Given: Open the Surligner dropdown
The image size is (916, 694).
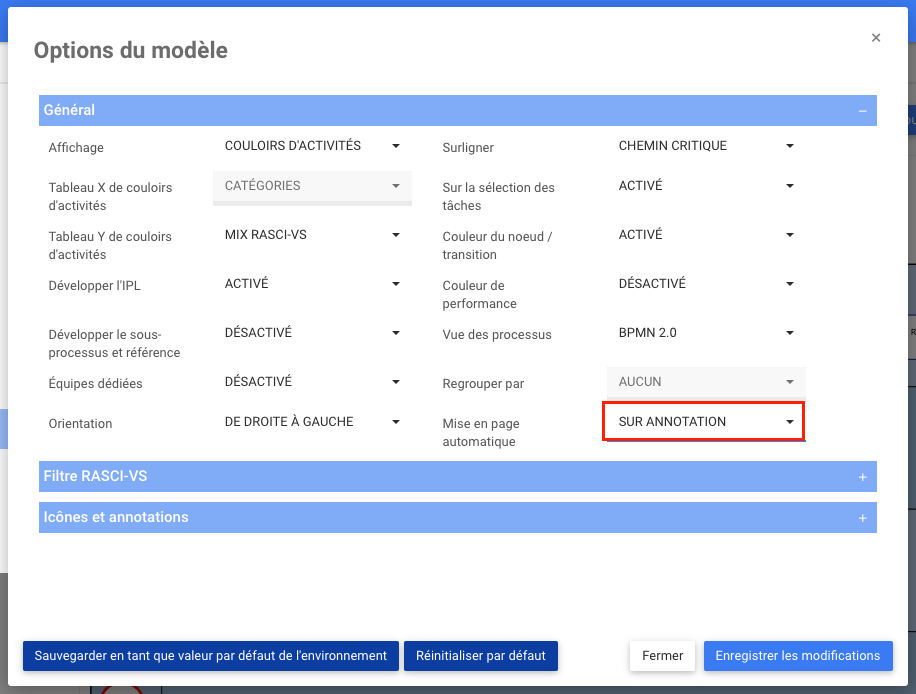Looking at the screenshot, I should tap(706, 146).
